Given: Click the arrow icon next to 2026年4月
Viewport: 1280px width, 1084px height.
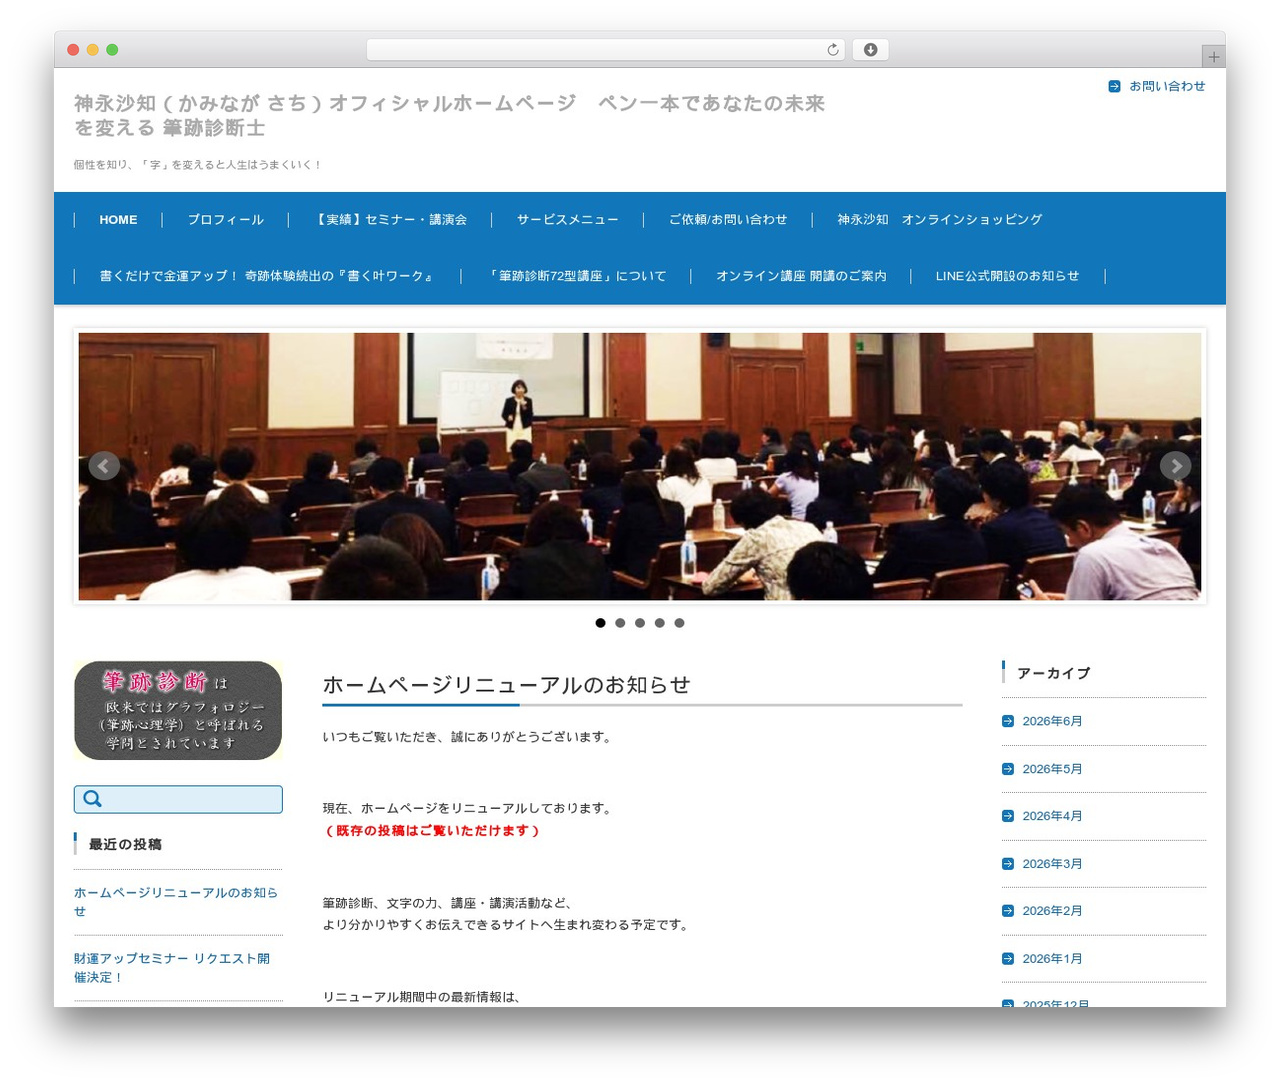Looking at the screenshot, I should click(x=1008, y=816).
